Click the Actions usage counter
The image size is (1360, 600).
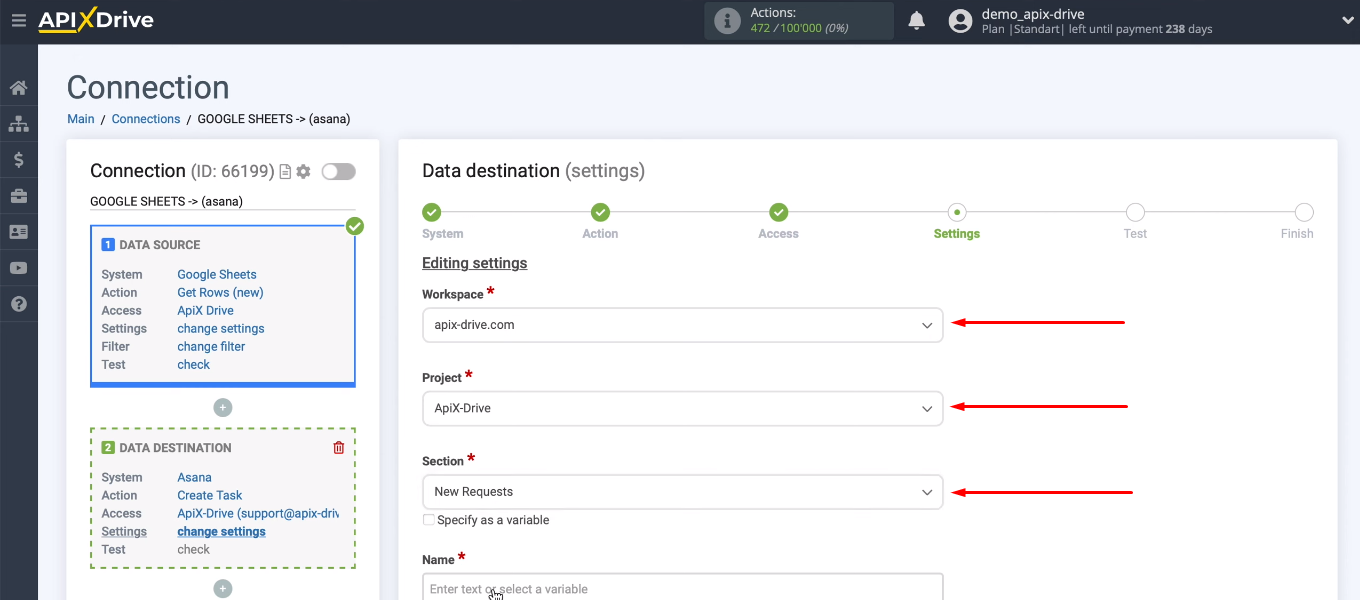pos(799,21)
